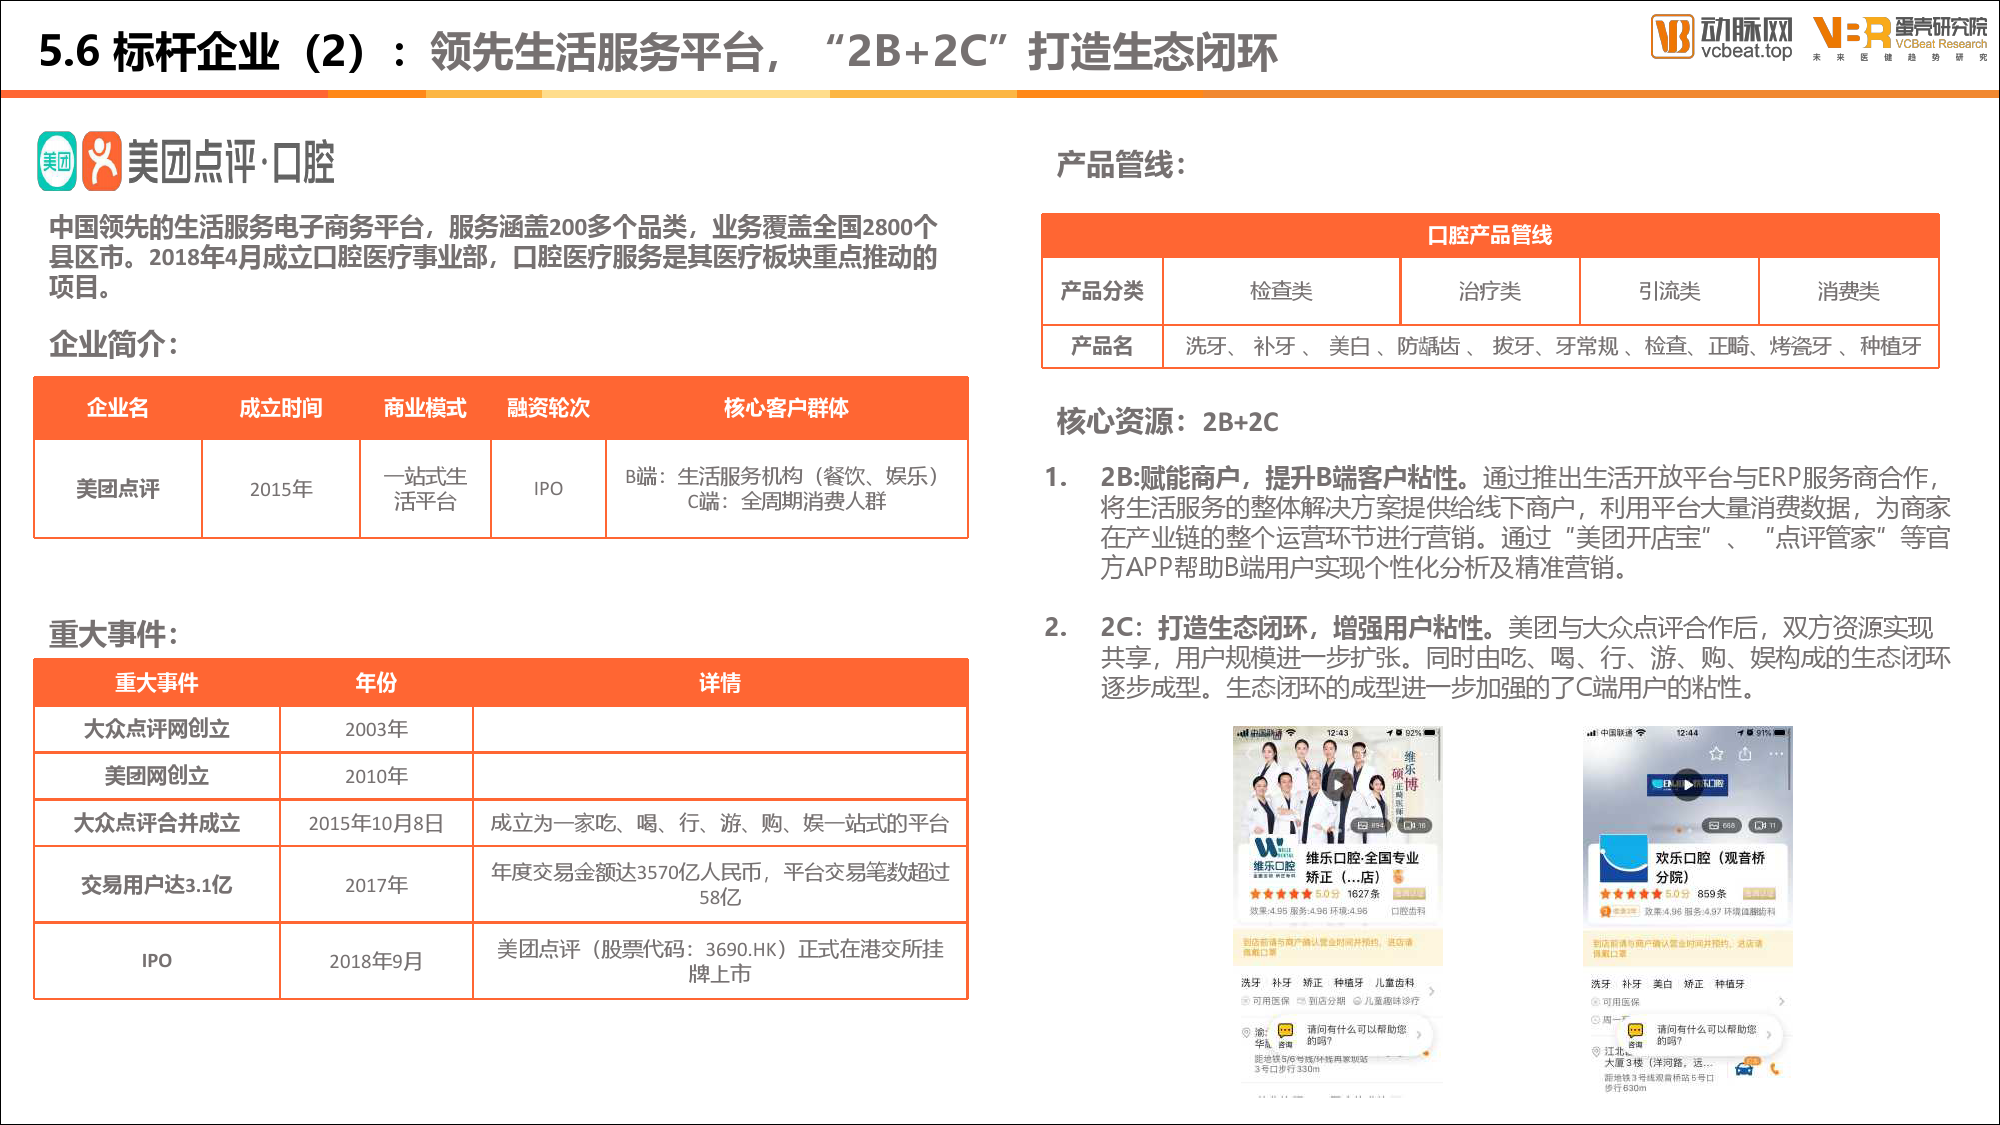Click the 交易用户达3.1亿 event cell
This screenshot has height=1125, width=2000.
(x=157, y=885)
